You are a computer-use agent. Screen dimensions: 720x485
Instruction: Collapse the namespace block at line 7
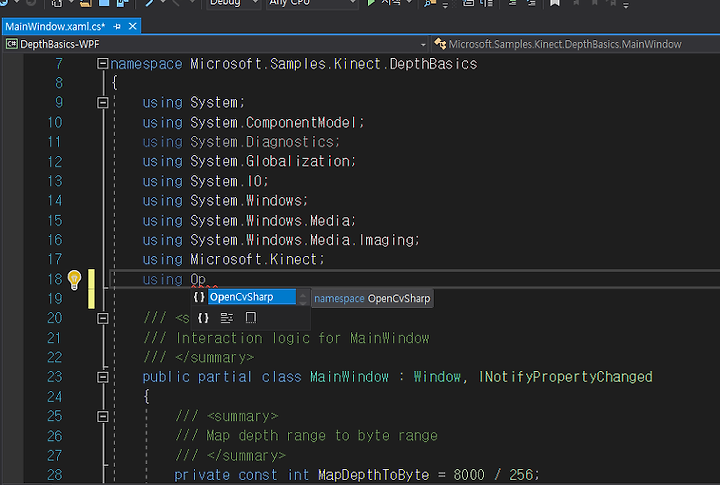[102, 64]
